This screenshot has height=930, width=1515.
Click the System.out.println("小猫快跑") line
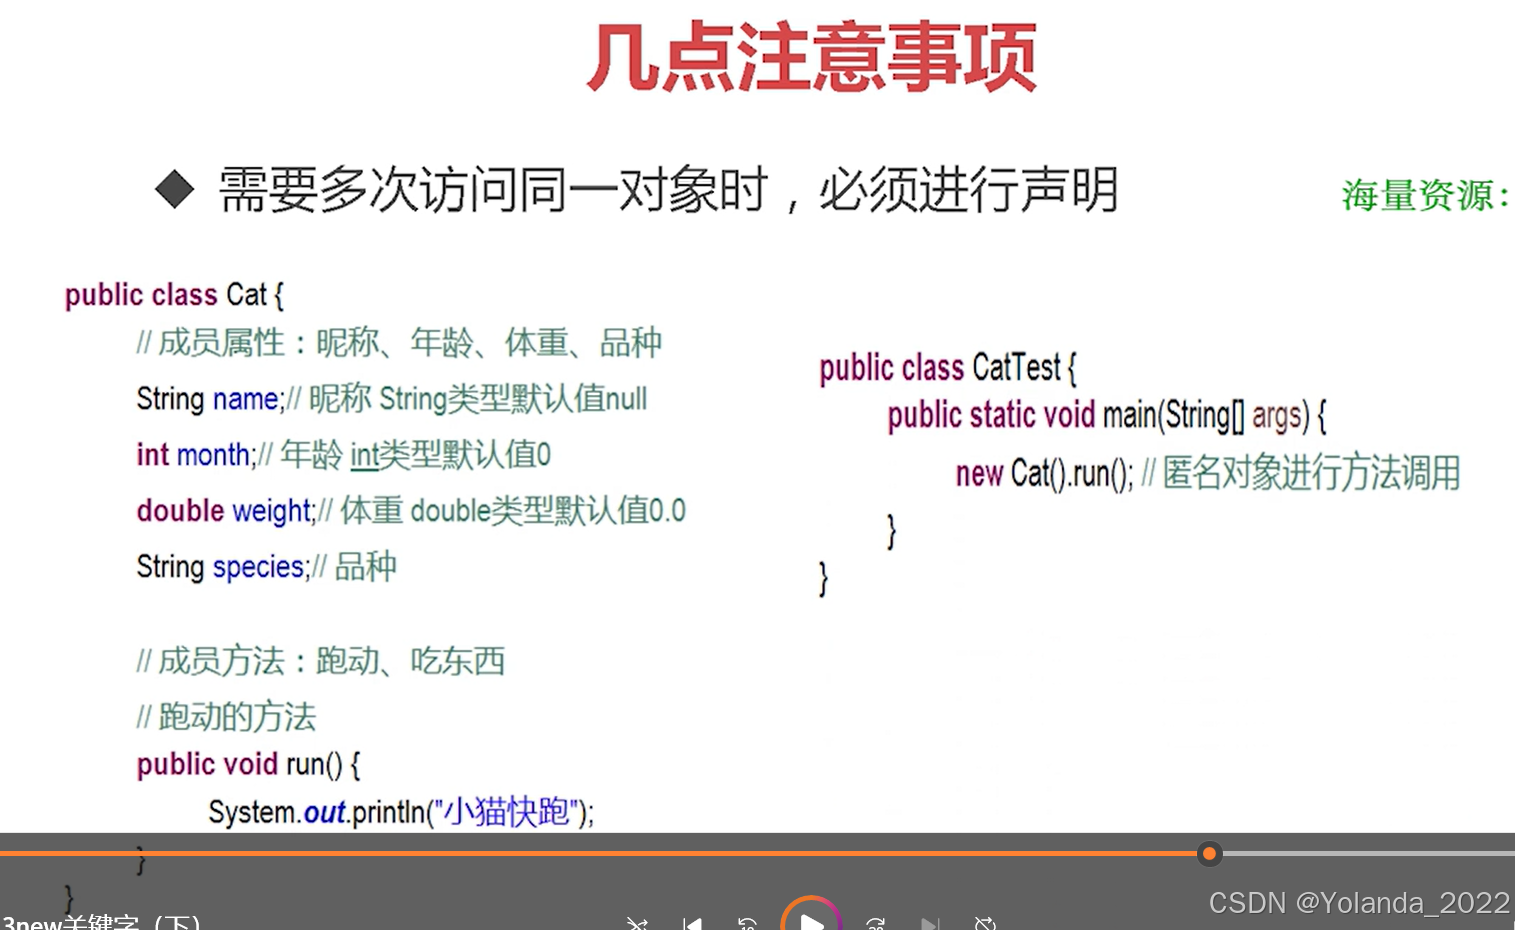[x=401, y=811]
